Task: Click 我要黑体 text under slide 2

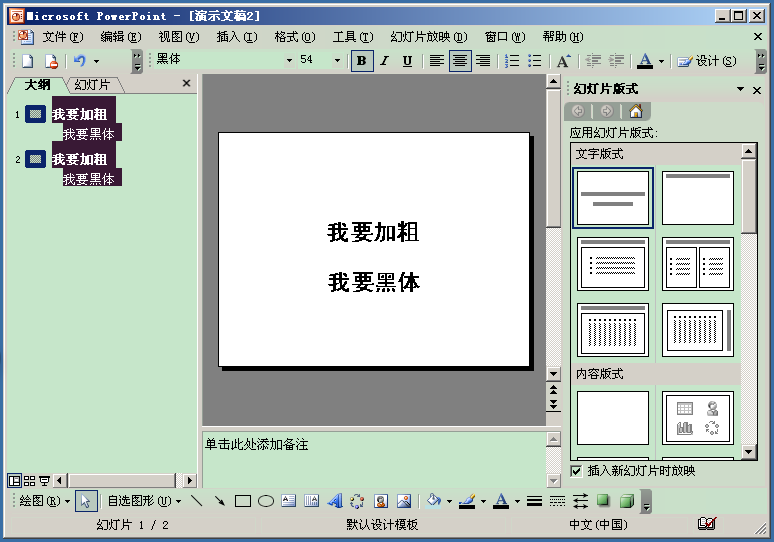Action: coord(89,179)
